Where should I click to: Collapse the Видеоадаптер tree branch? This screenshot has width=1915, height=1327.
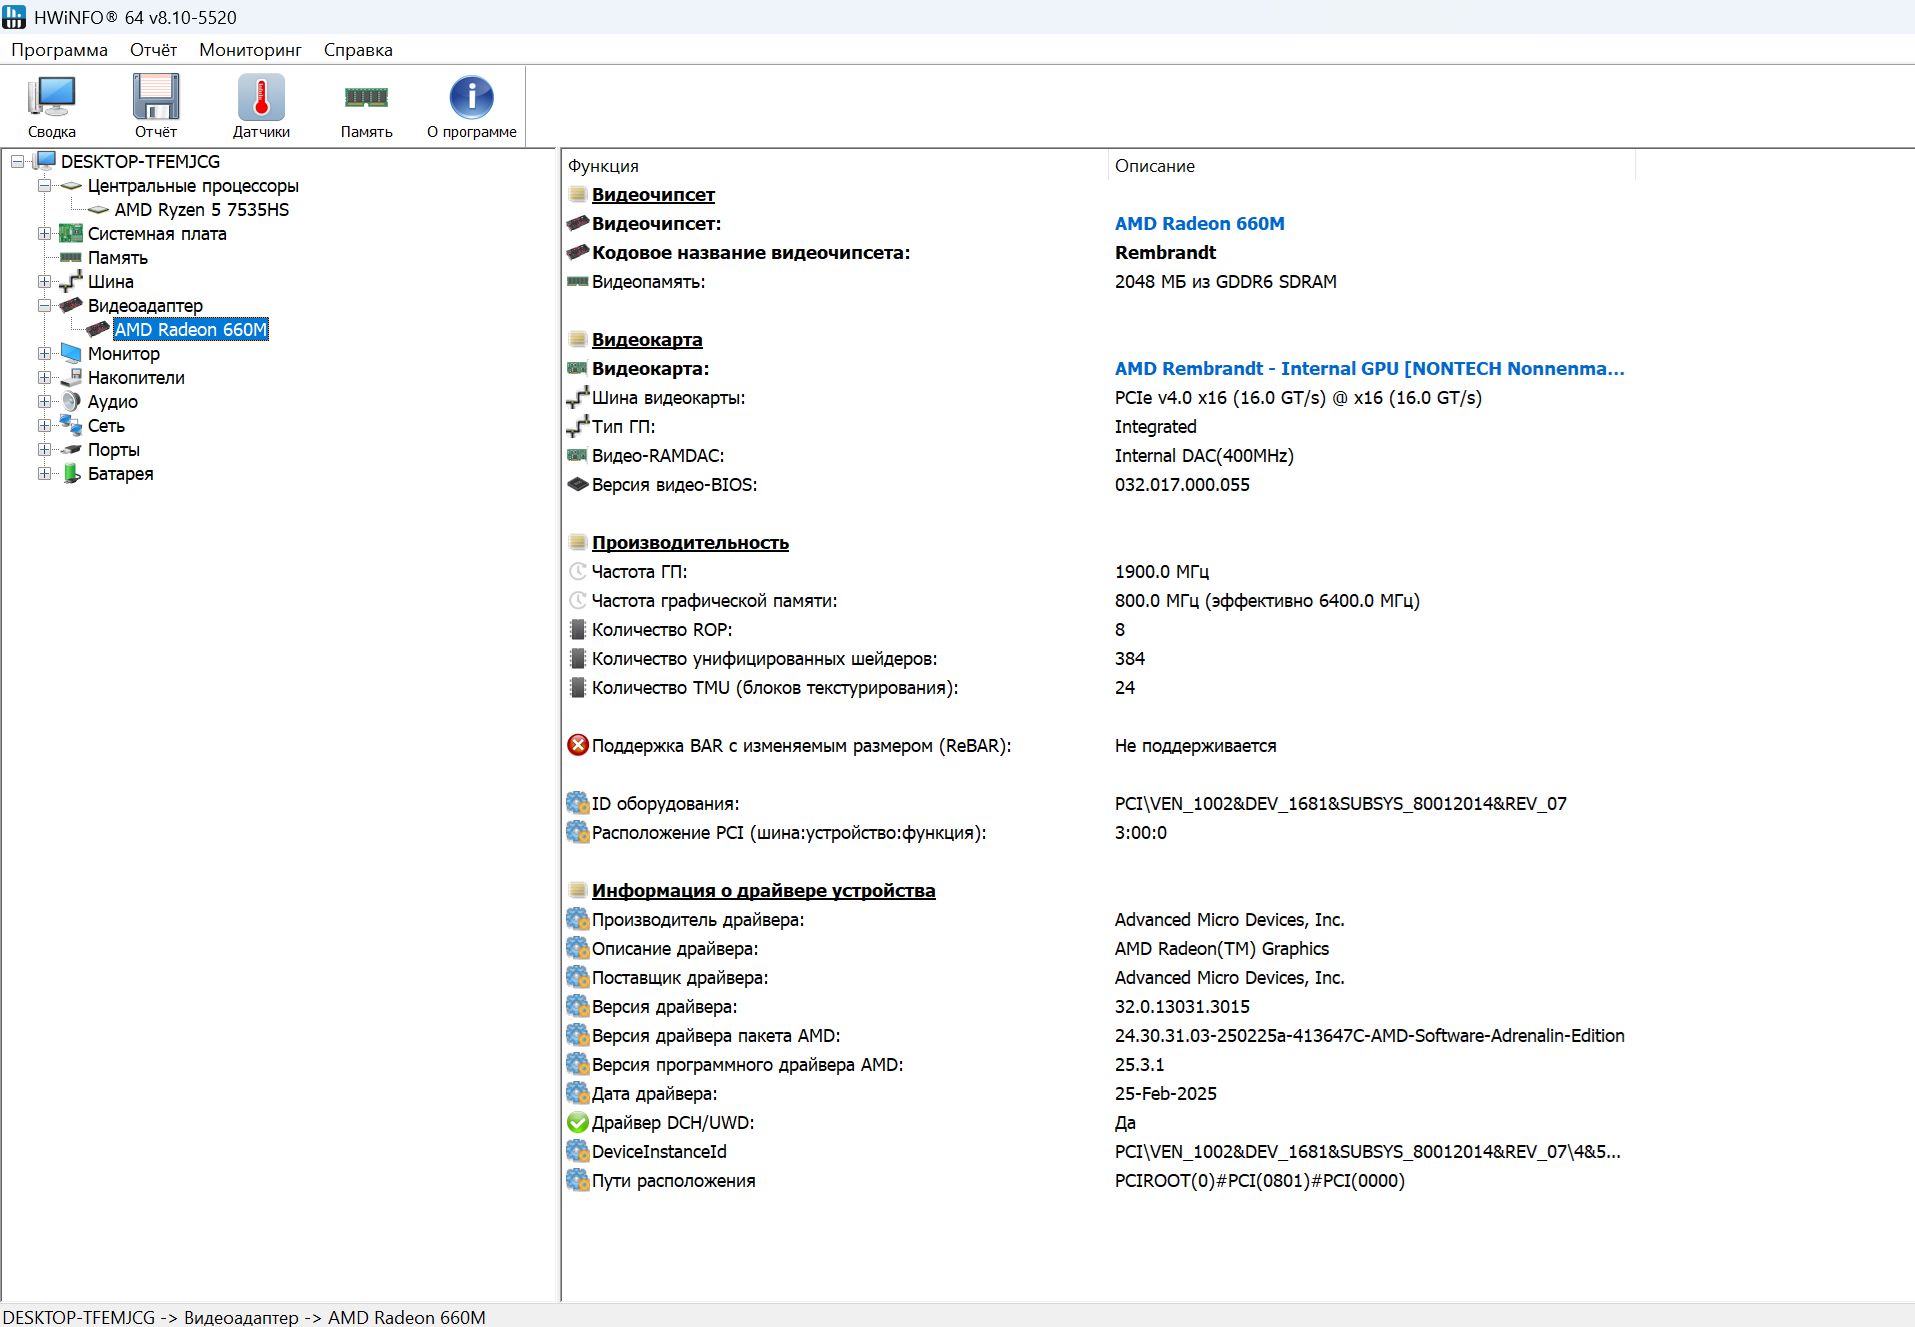coord(45,305)
